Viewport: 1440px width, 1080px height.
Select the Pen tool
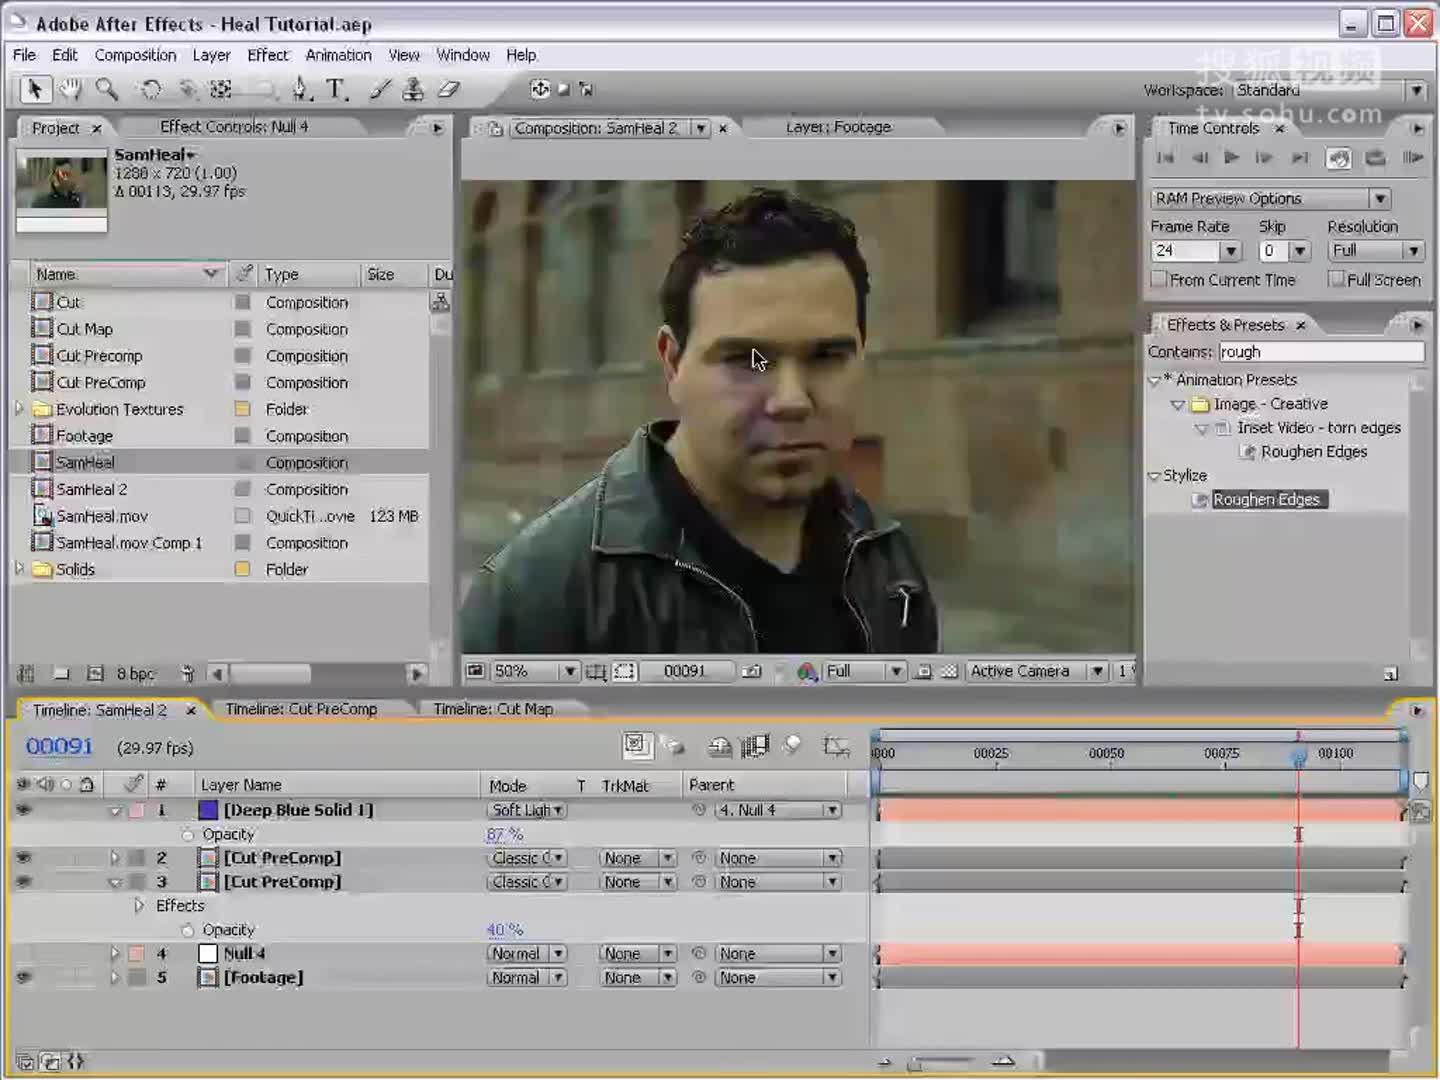pos(300,90)
